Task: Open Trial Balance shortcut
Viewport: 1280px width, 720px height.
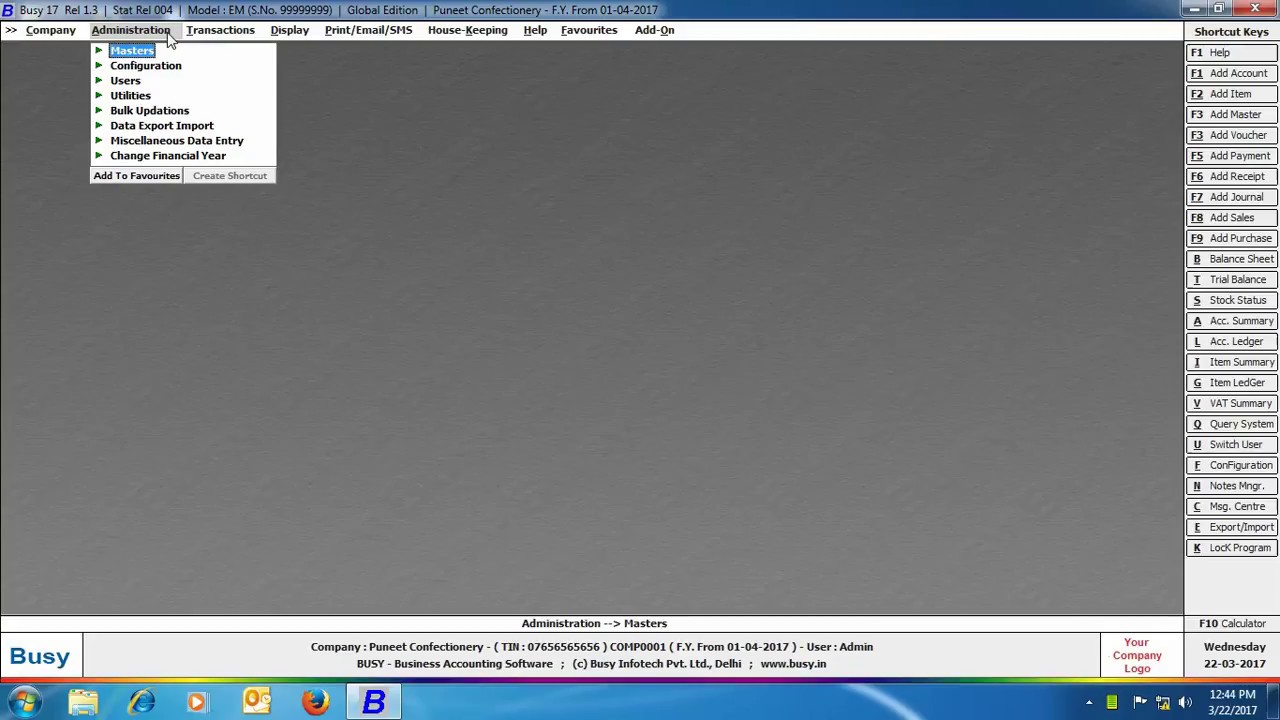Action: (1232, 280)
